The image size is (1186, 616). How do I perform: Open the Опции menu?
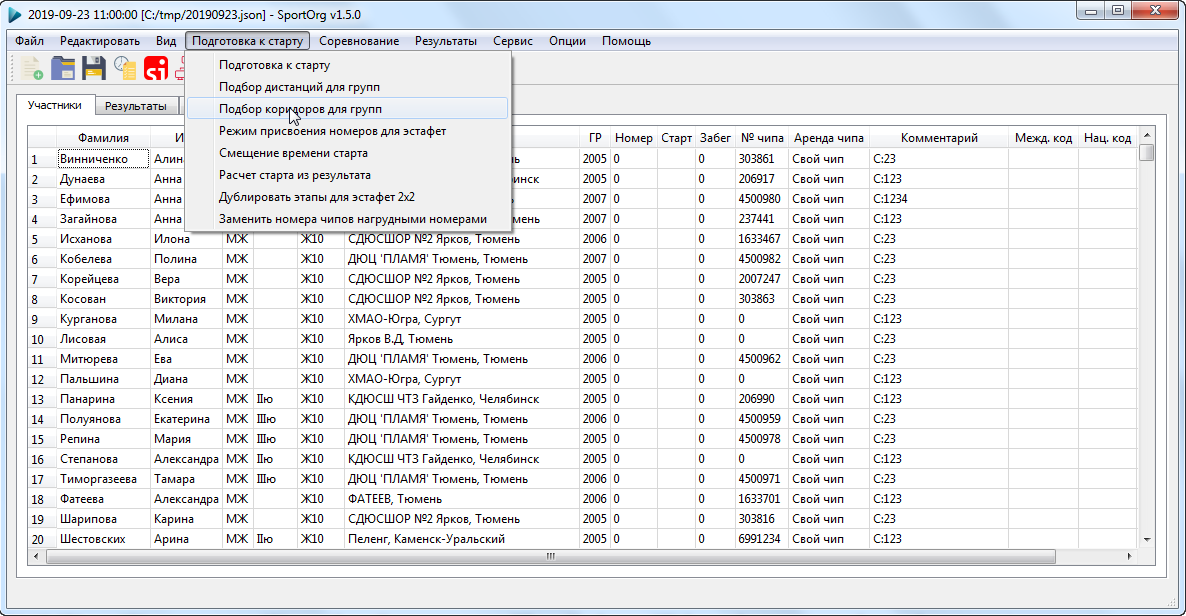[x=567, y=41]
